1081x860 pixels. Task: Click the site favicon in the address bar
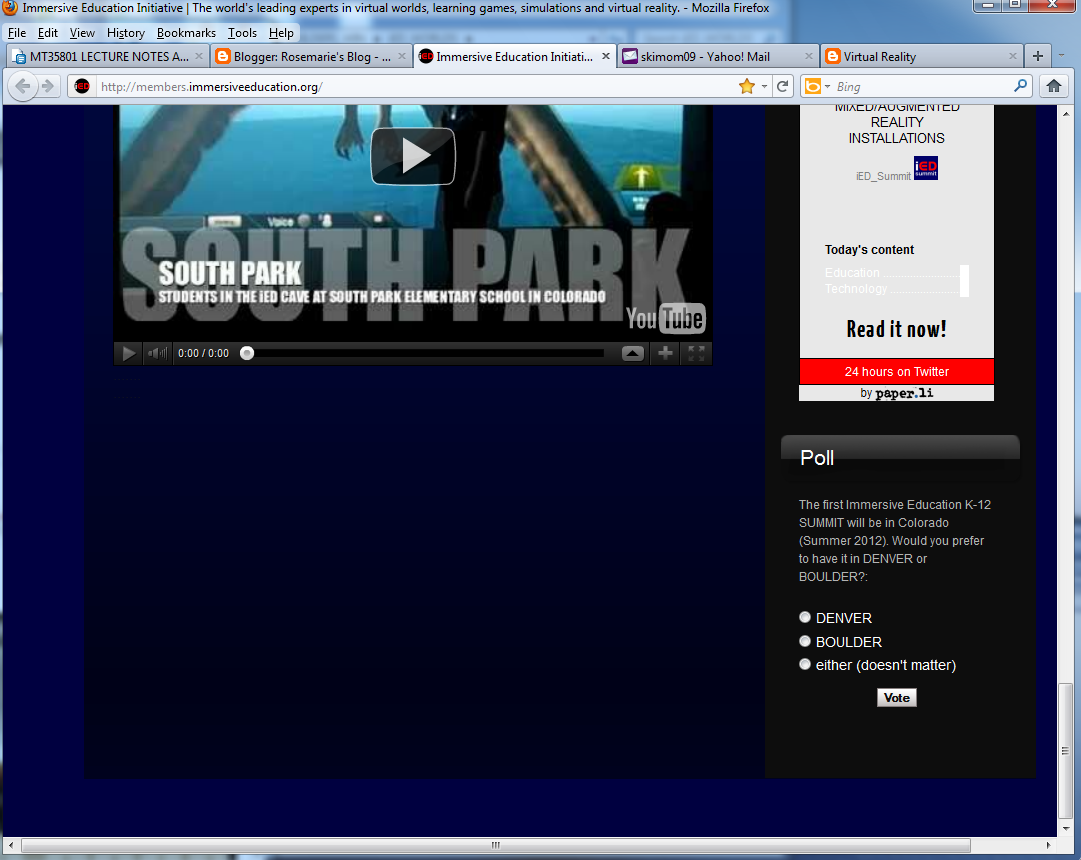pos(81,86)
